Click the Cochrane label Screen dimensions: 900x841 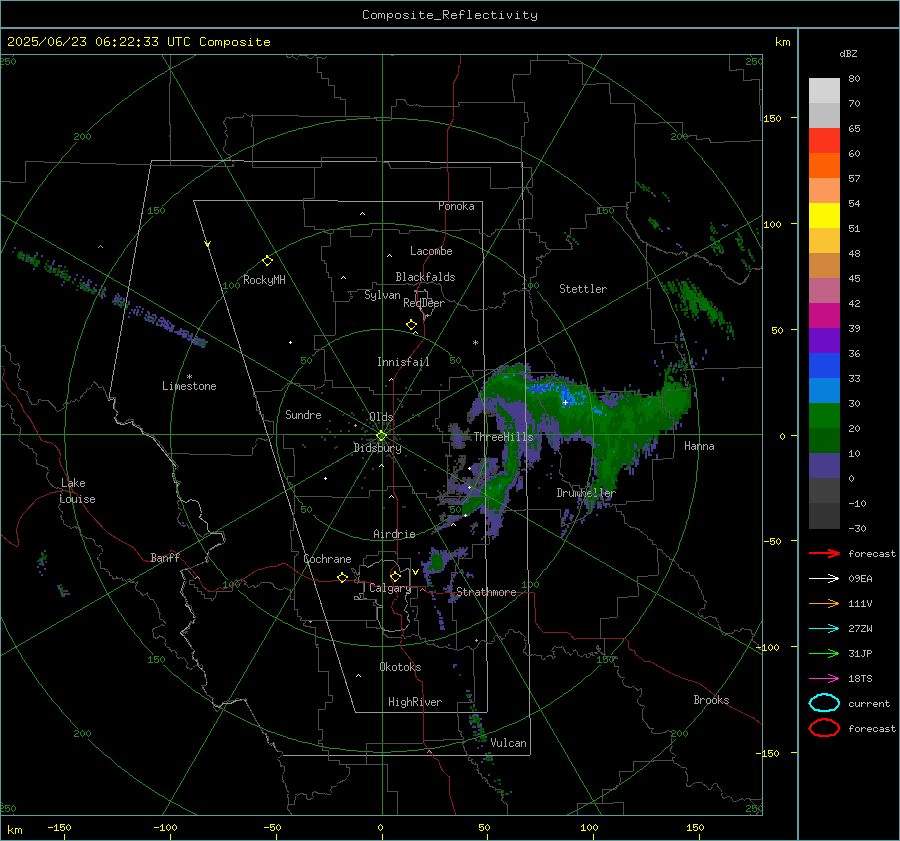click(327, 559)
